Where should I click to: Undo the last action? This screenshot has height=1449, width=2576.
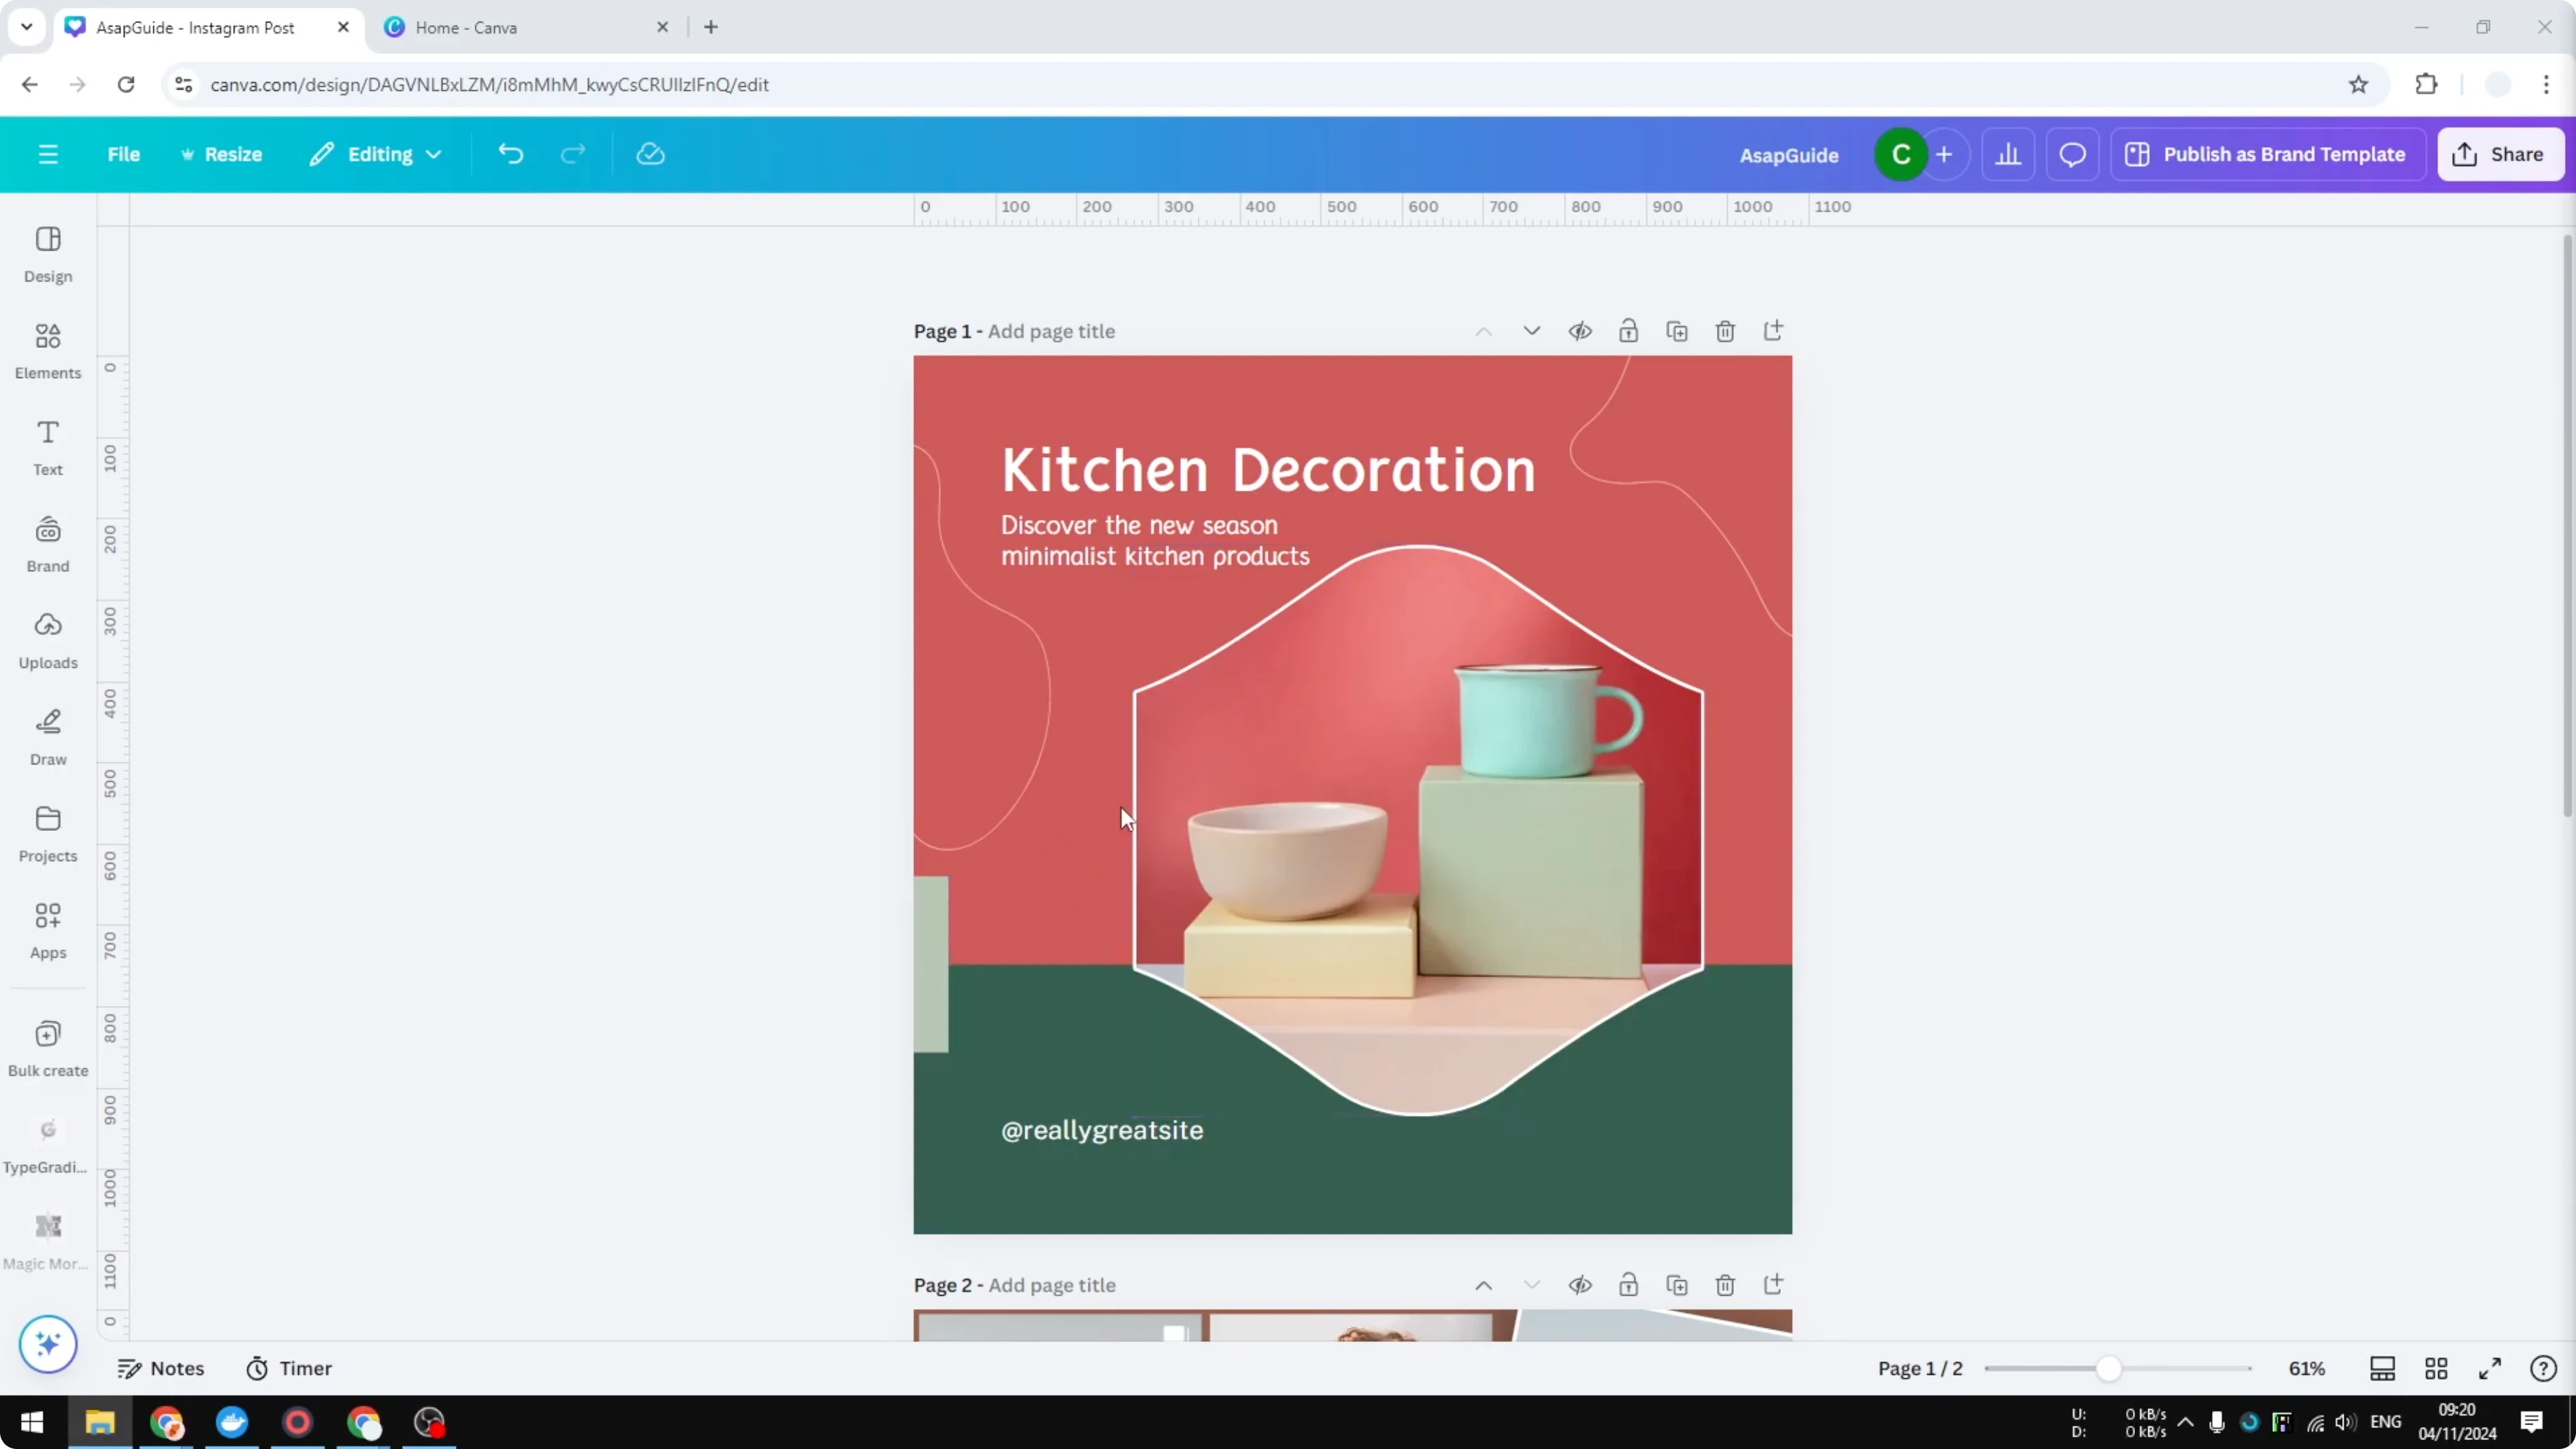coord(510,153)
